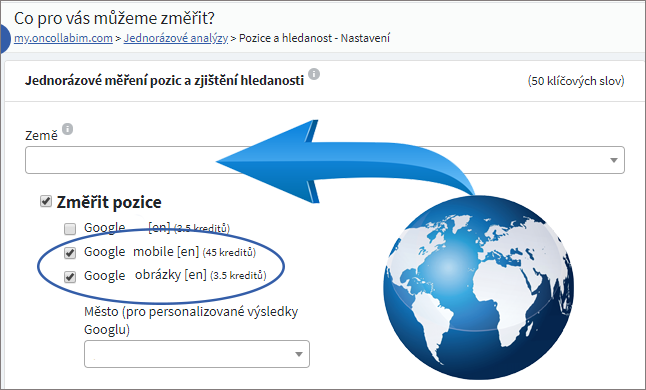Click the blue circle at left edge
The height and width of the screenshot is (390, 646).
pos(4,39)
